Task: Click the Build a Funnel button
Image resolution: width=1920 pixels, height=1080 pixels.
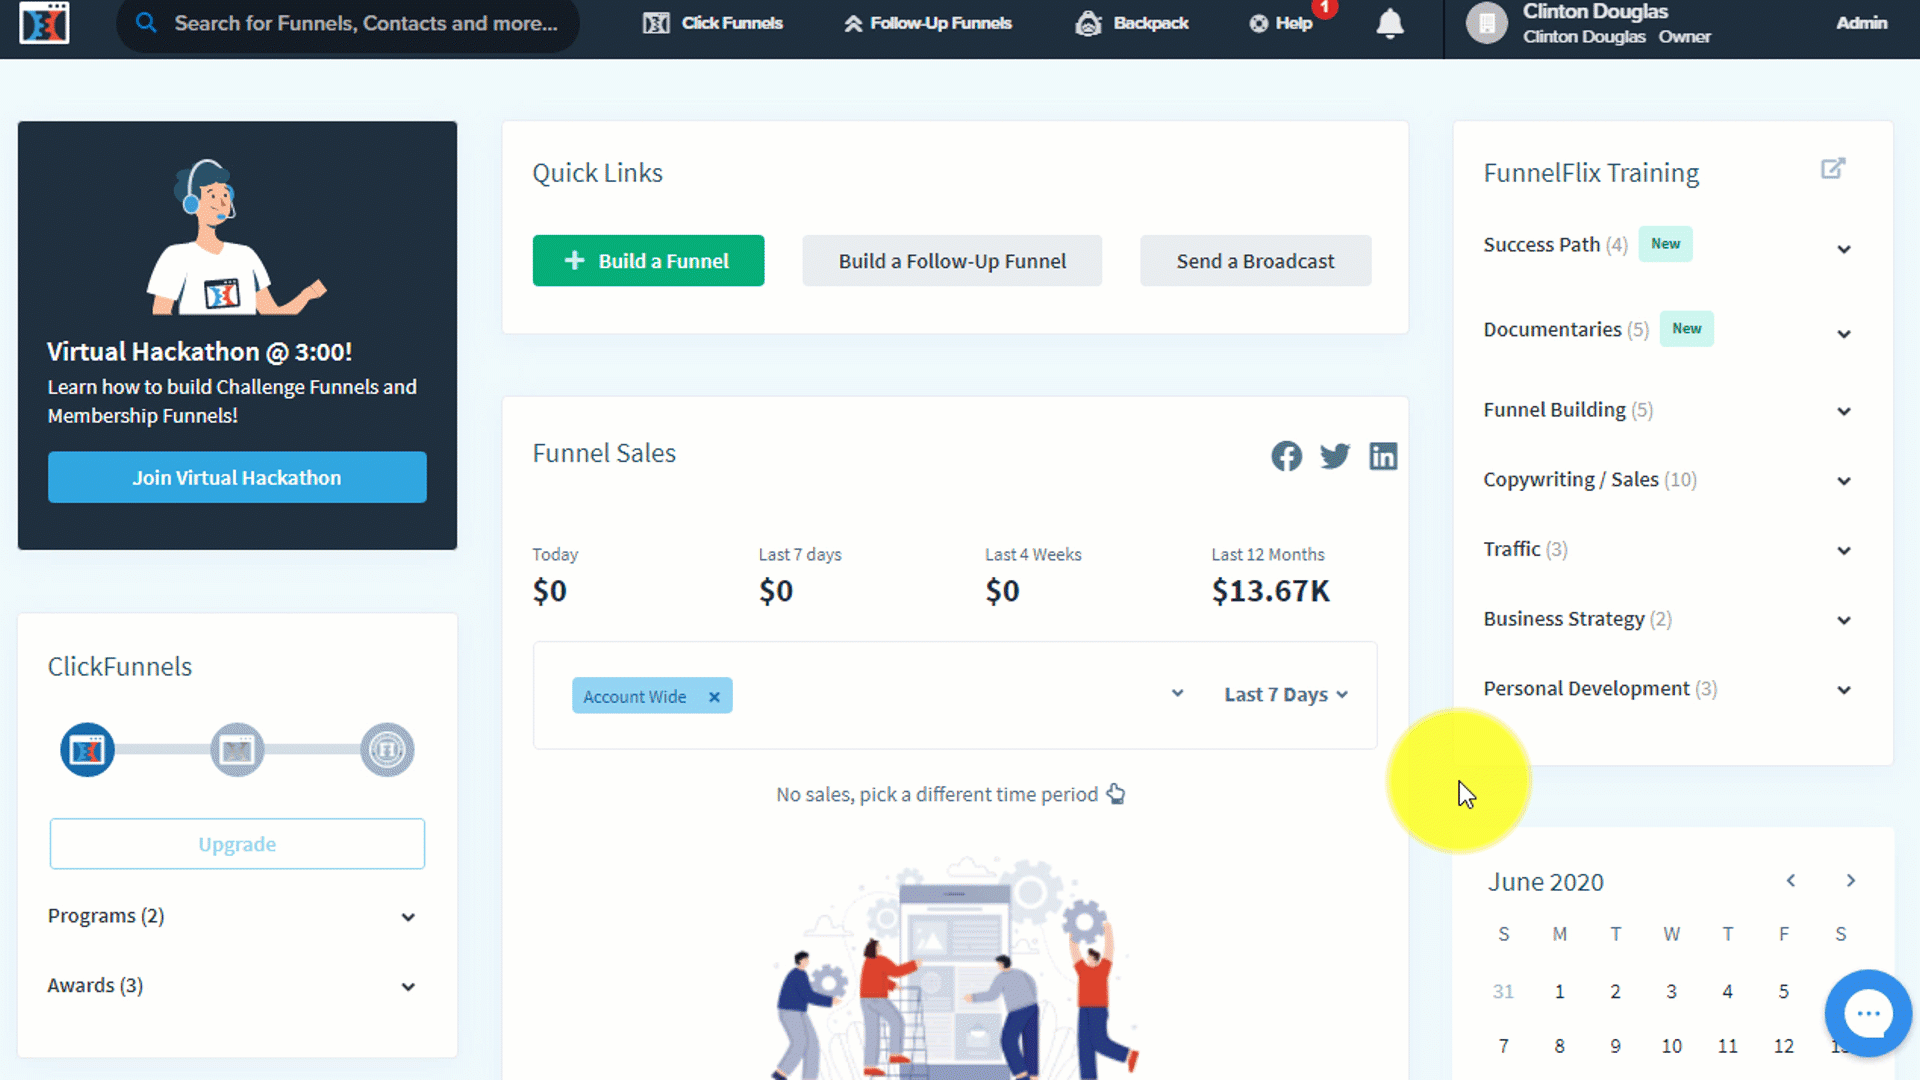Action: point(648,260)
